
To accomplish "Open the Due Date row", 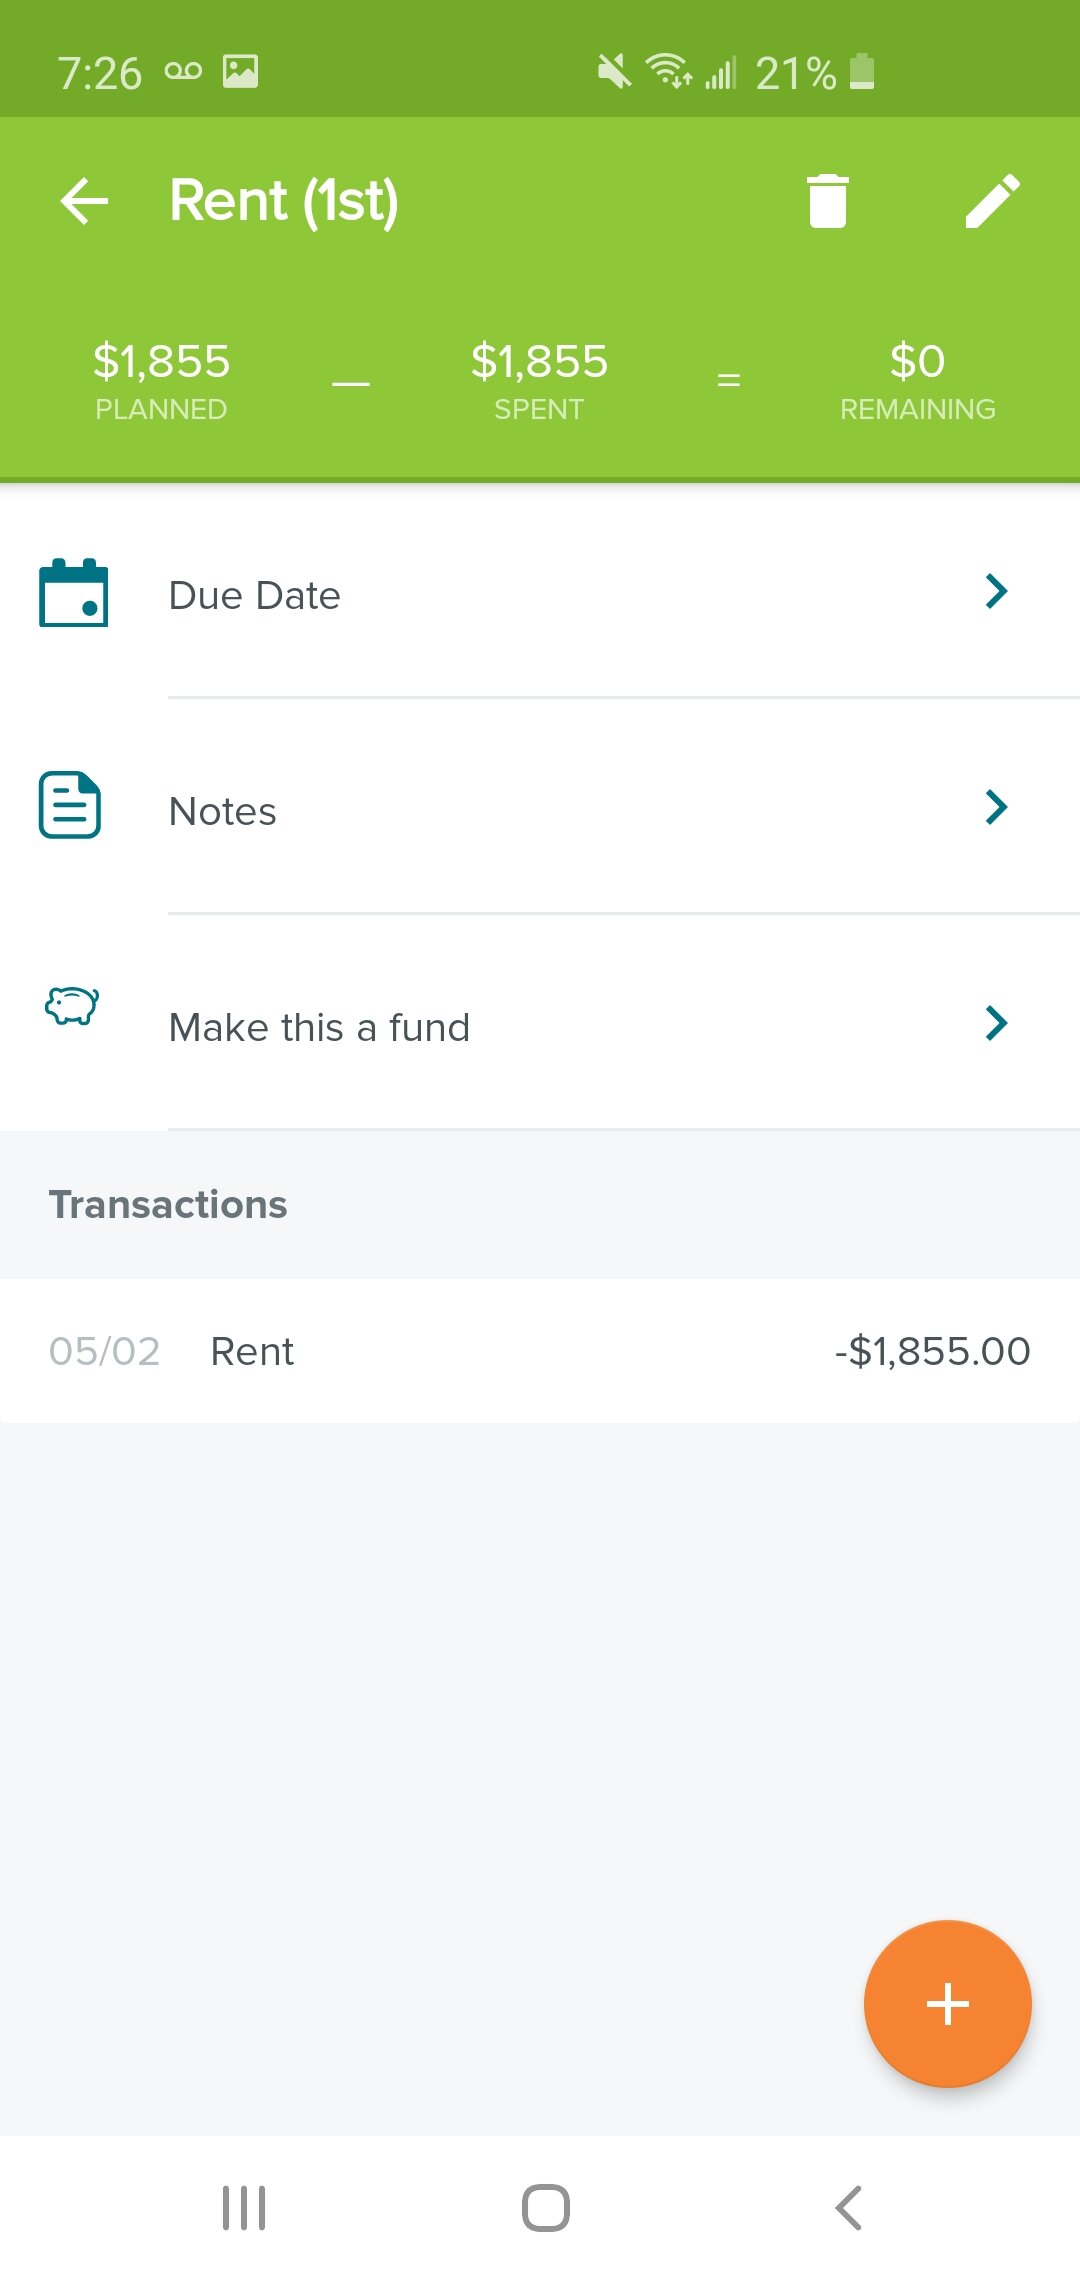I will coord(540,592).
